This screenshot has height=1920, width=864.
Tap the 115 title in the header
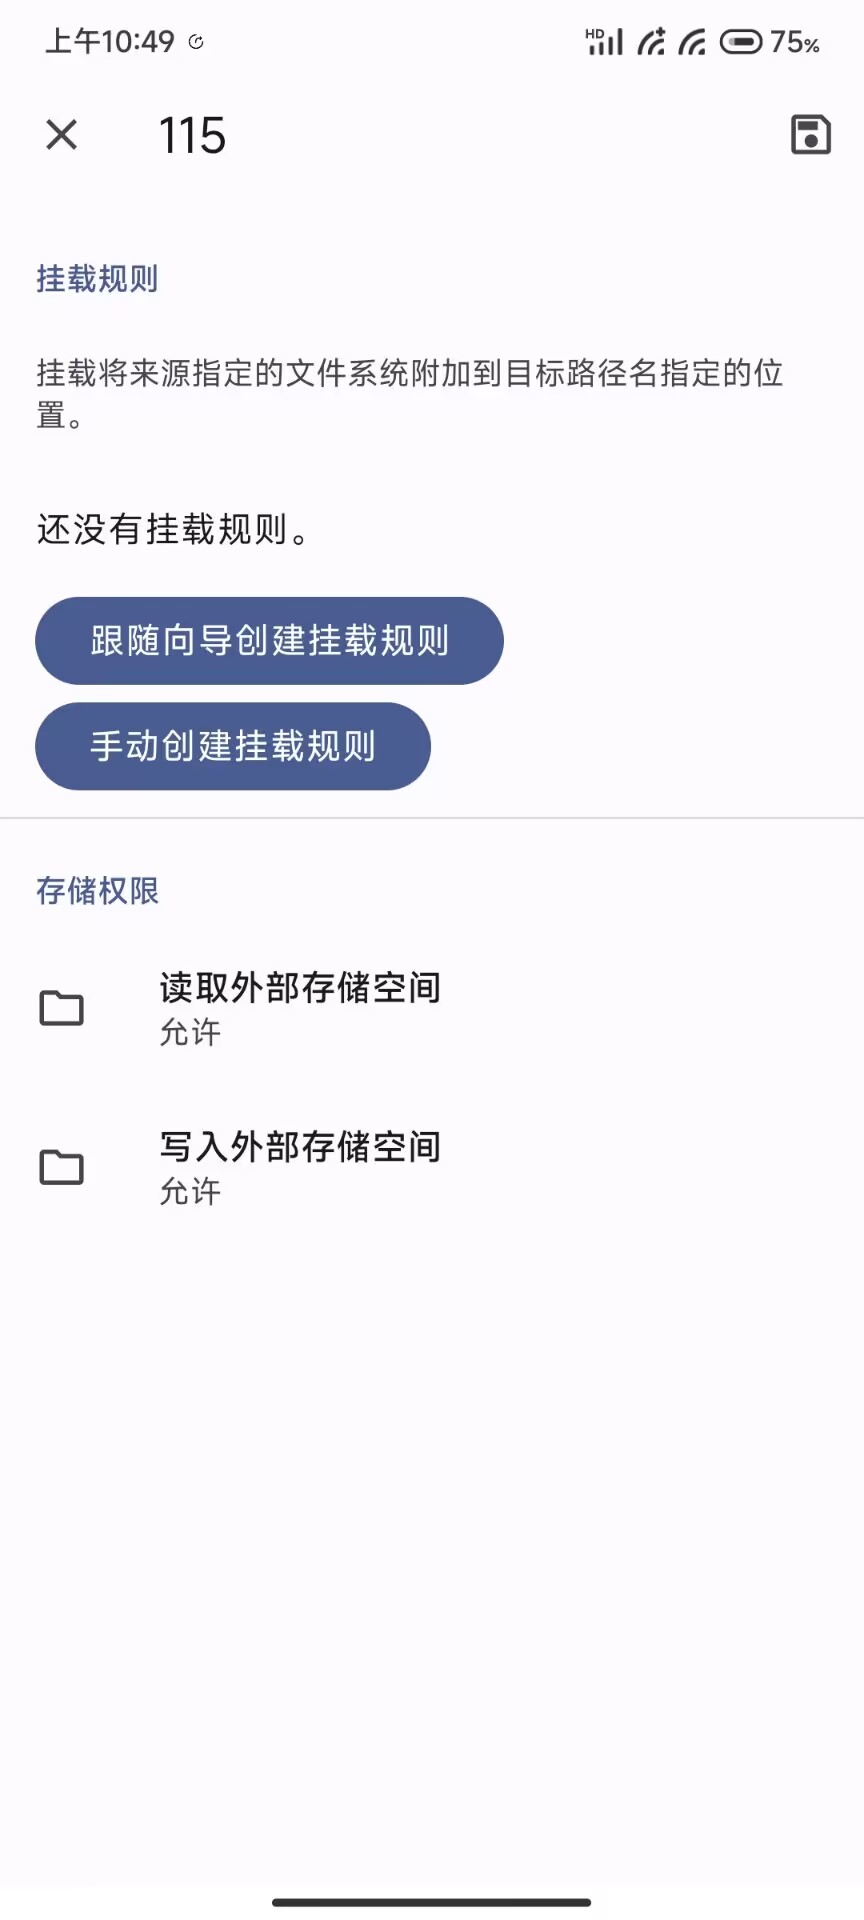click(192, 135)
